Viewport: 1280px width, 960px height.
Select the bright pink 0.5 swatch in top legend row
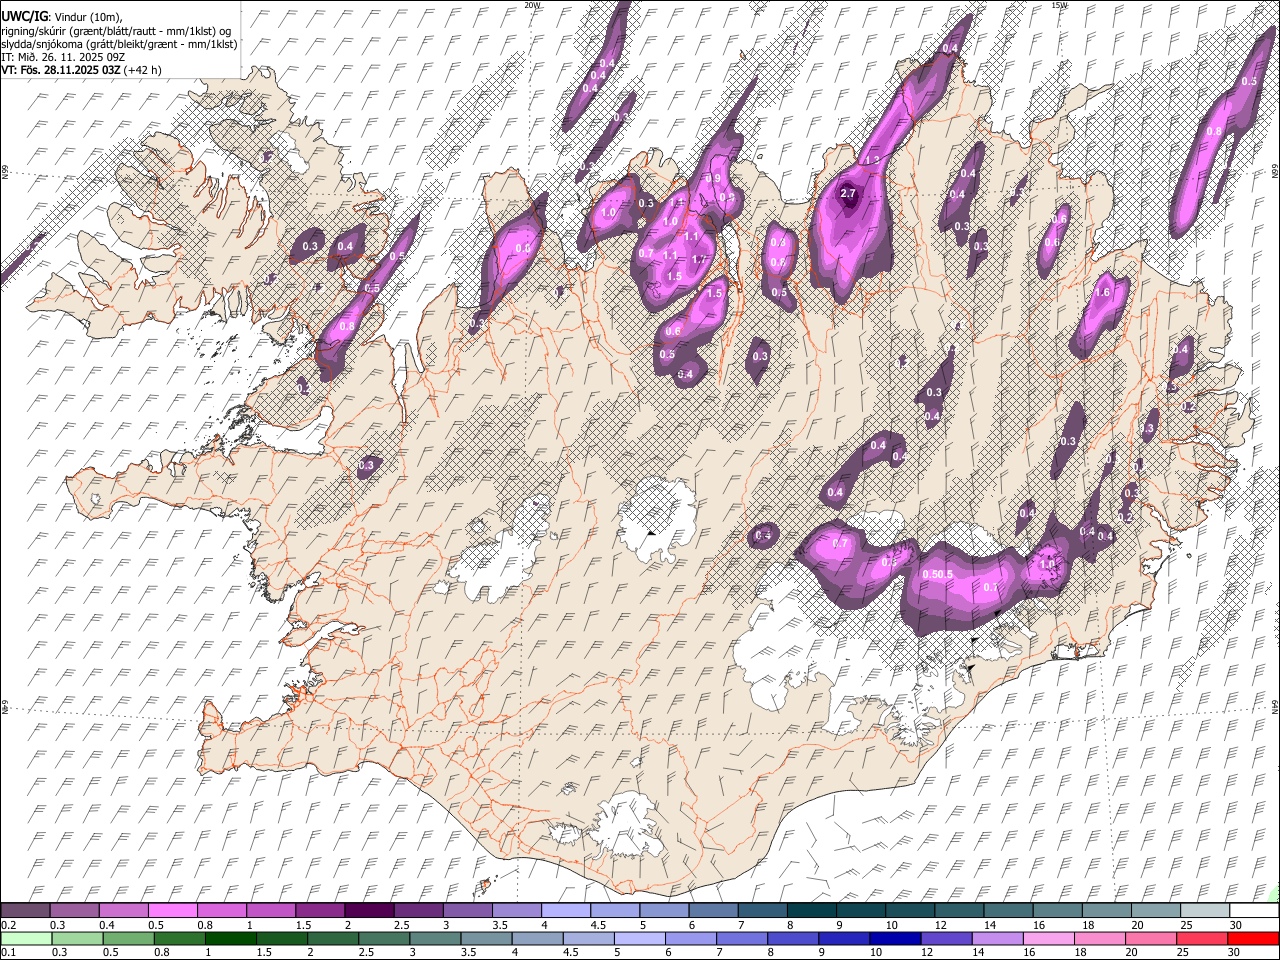point(172,911)
